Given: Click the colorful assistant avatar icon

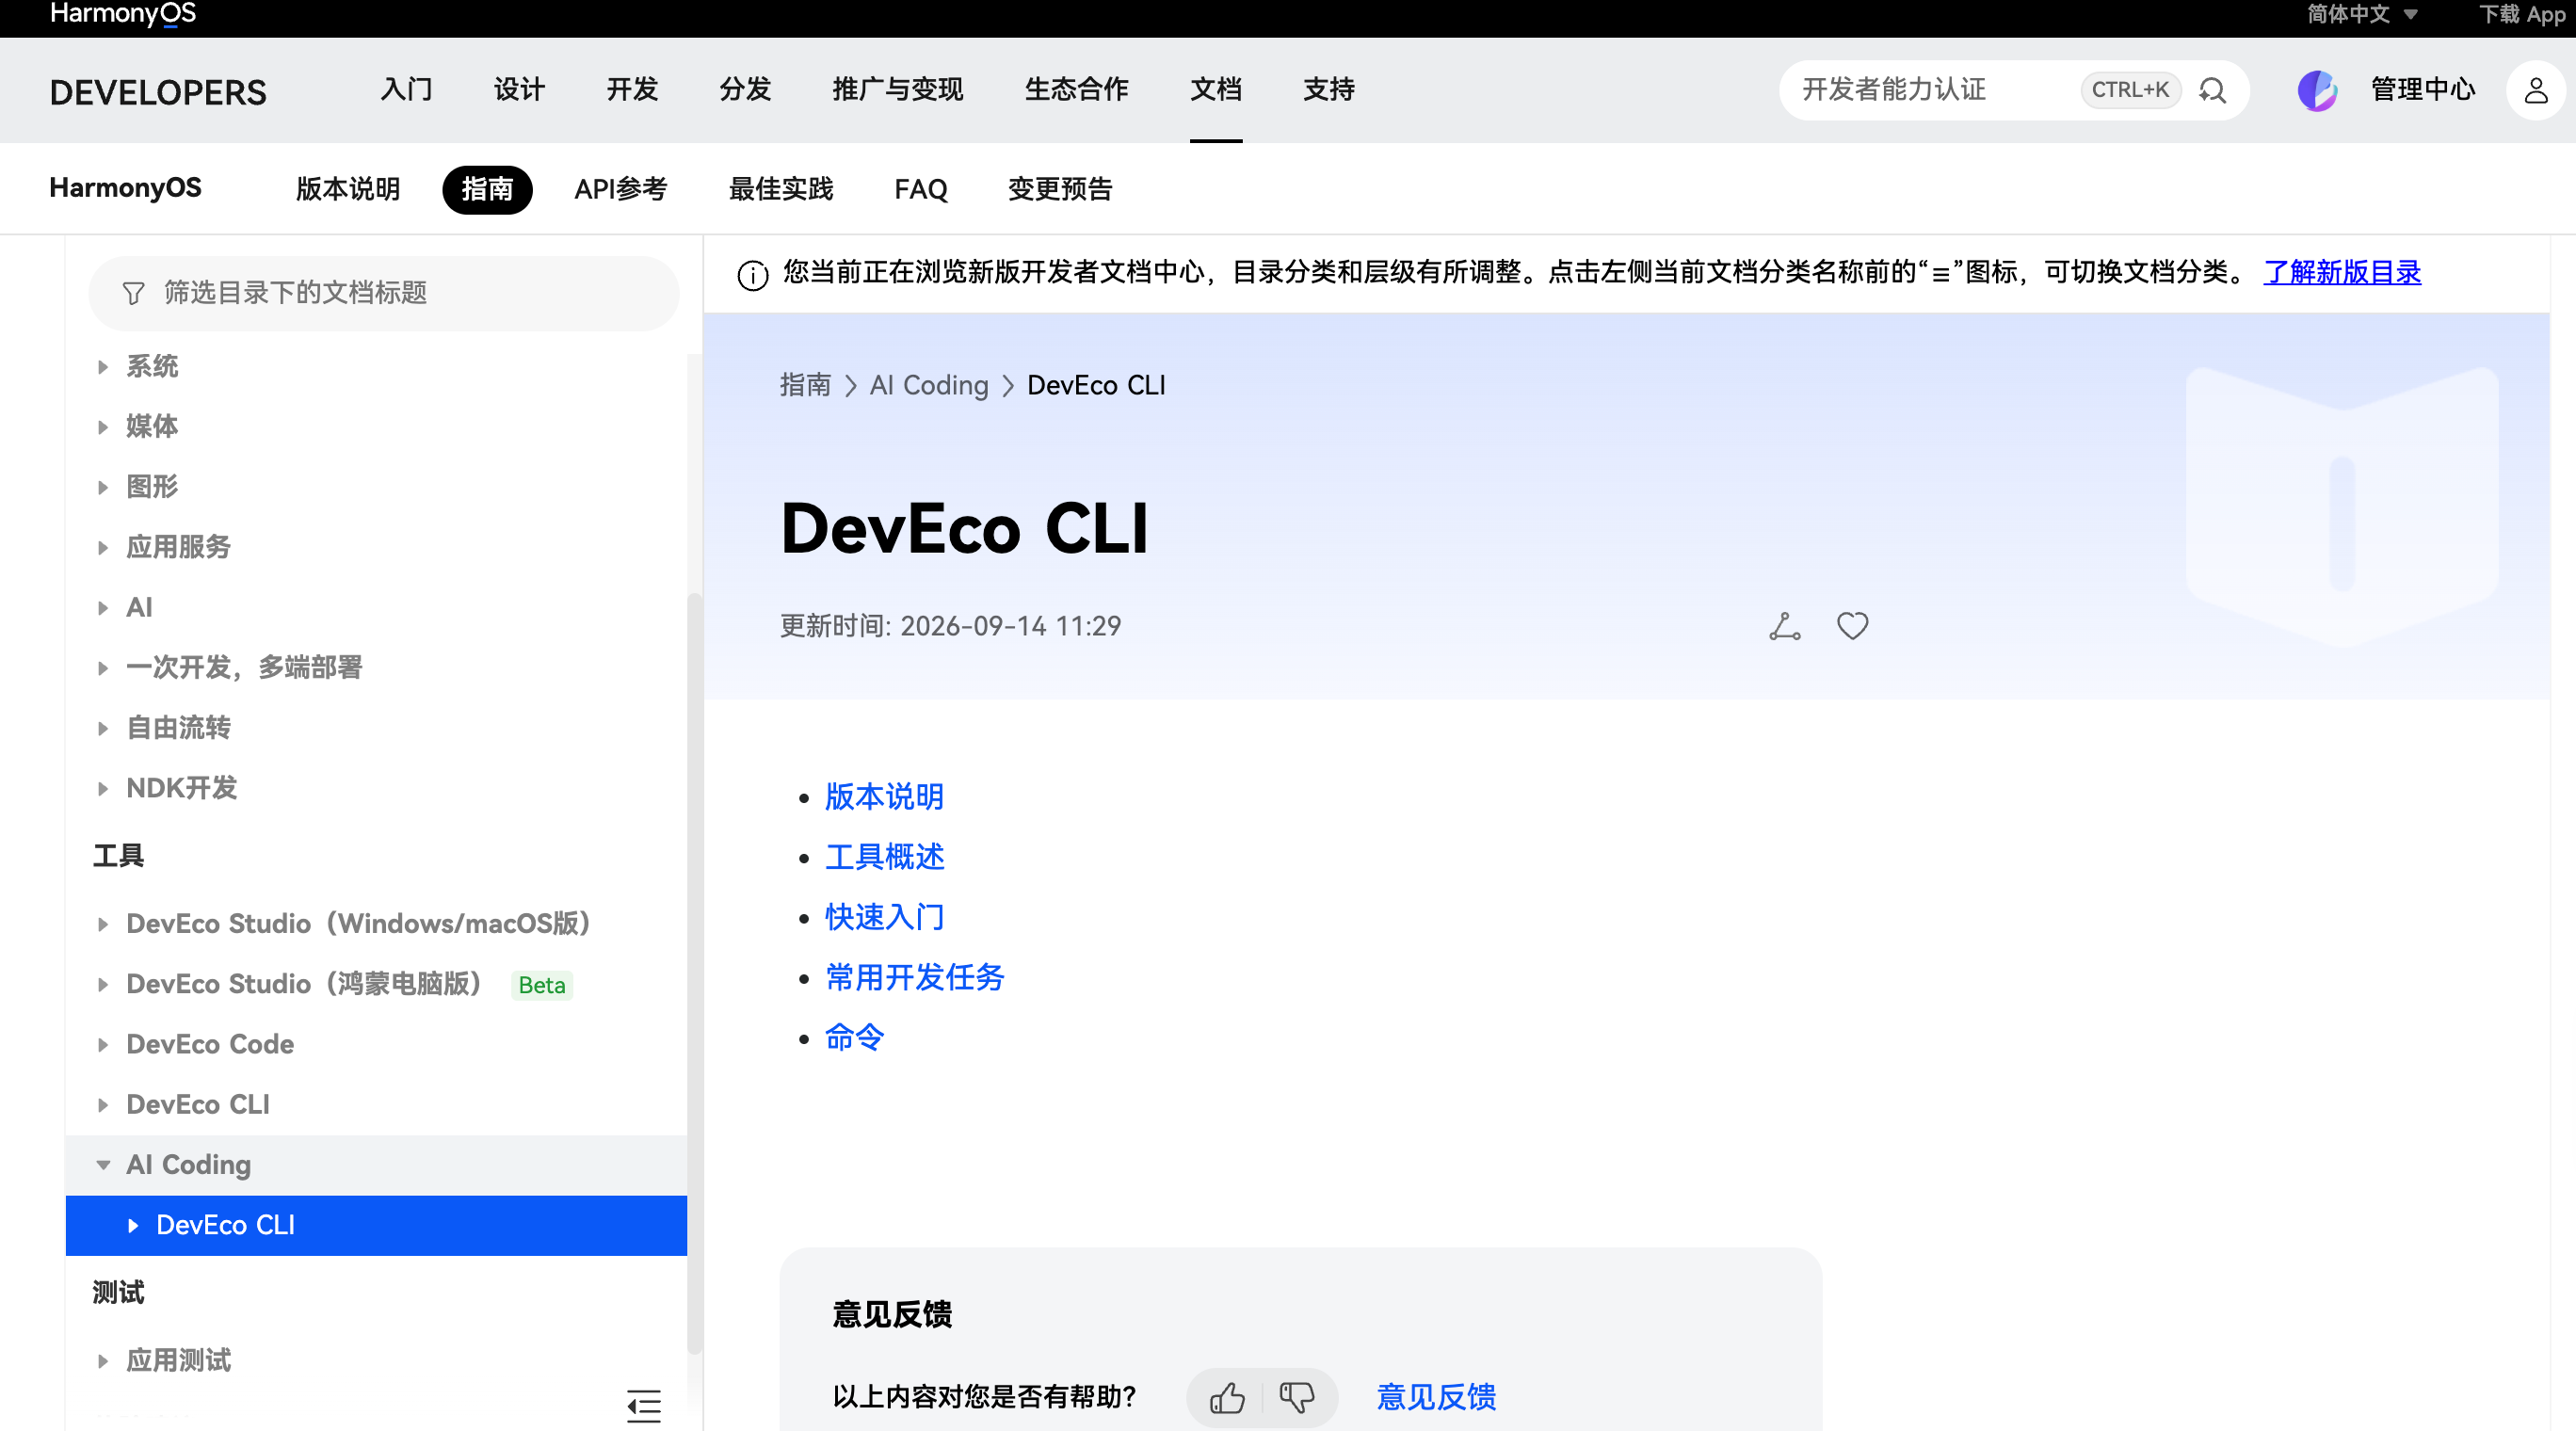Looking at the screenshot, I should 2316,90.
